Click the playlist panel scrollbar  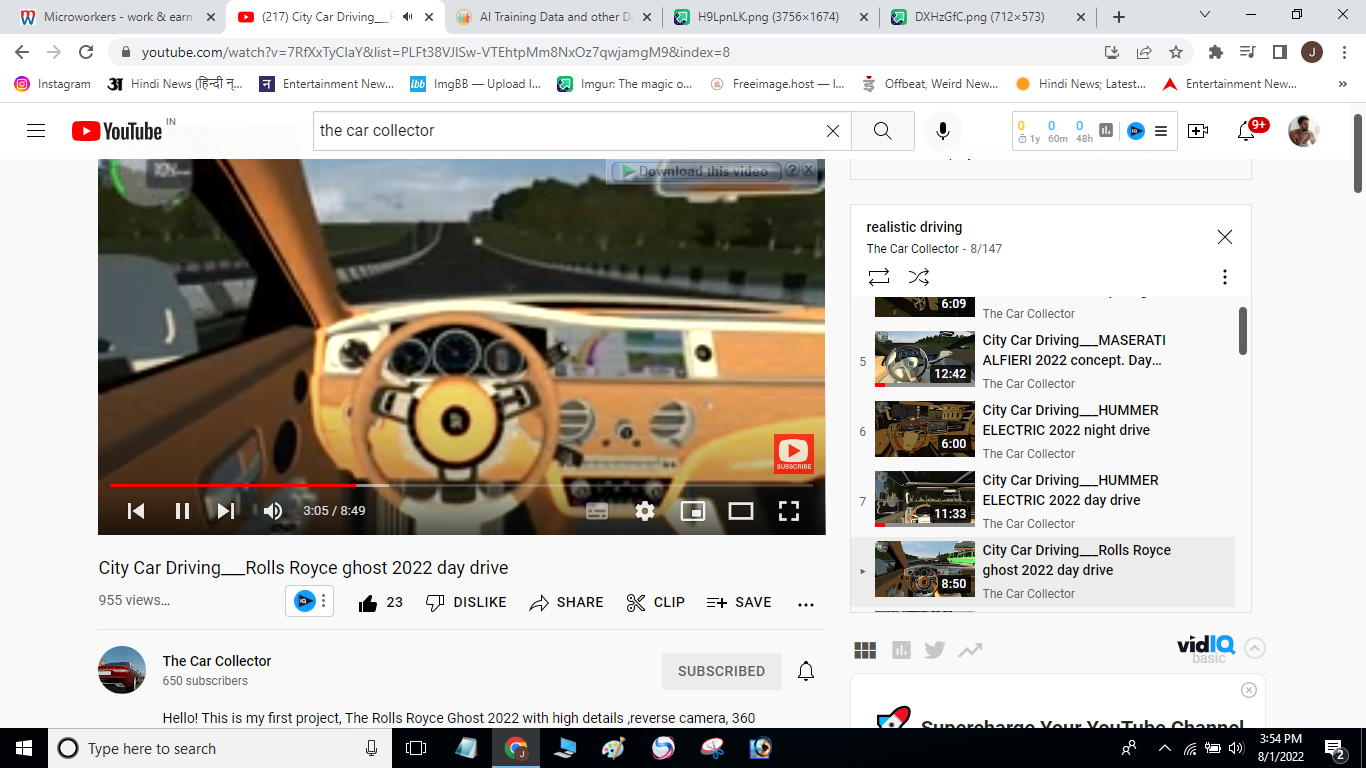tap(1242, 330)
